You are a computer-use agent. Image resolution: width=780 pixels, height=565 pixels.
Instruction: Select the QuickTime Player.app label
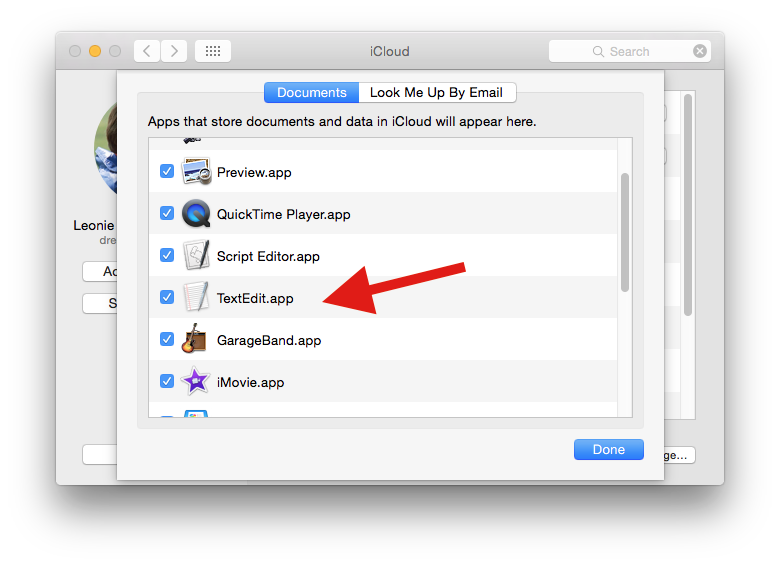click(x=284, y=214)
